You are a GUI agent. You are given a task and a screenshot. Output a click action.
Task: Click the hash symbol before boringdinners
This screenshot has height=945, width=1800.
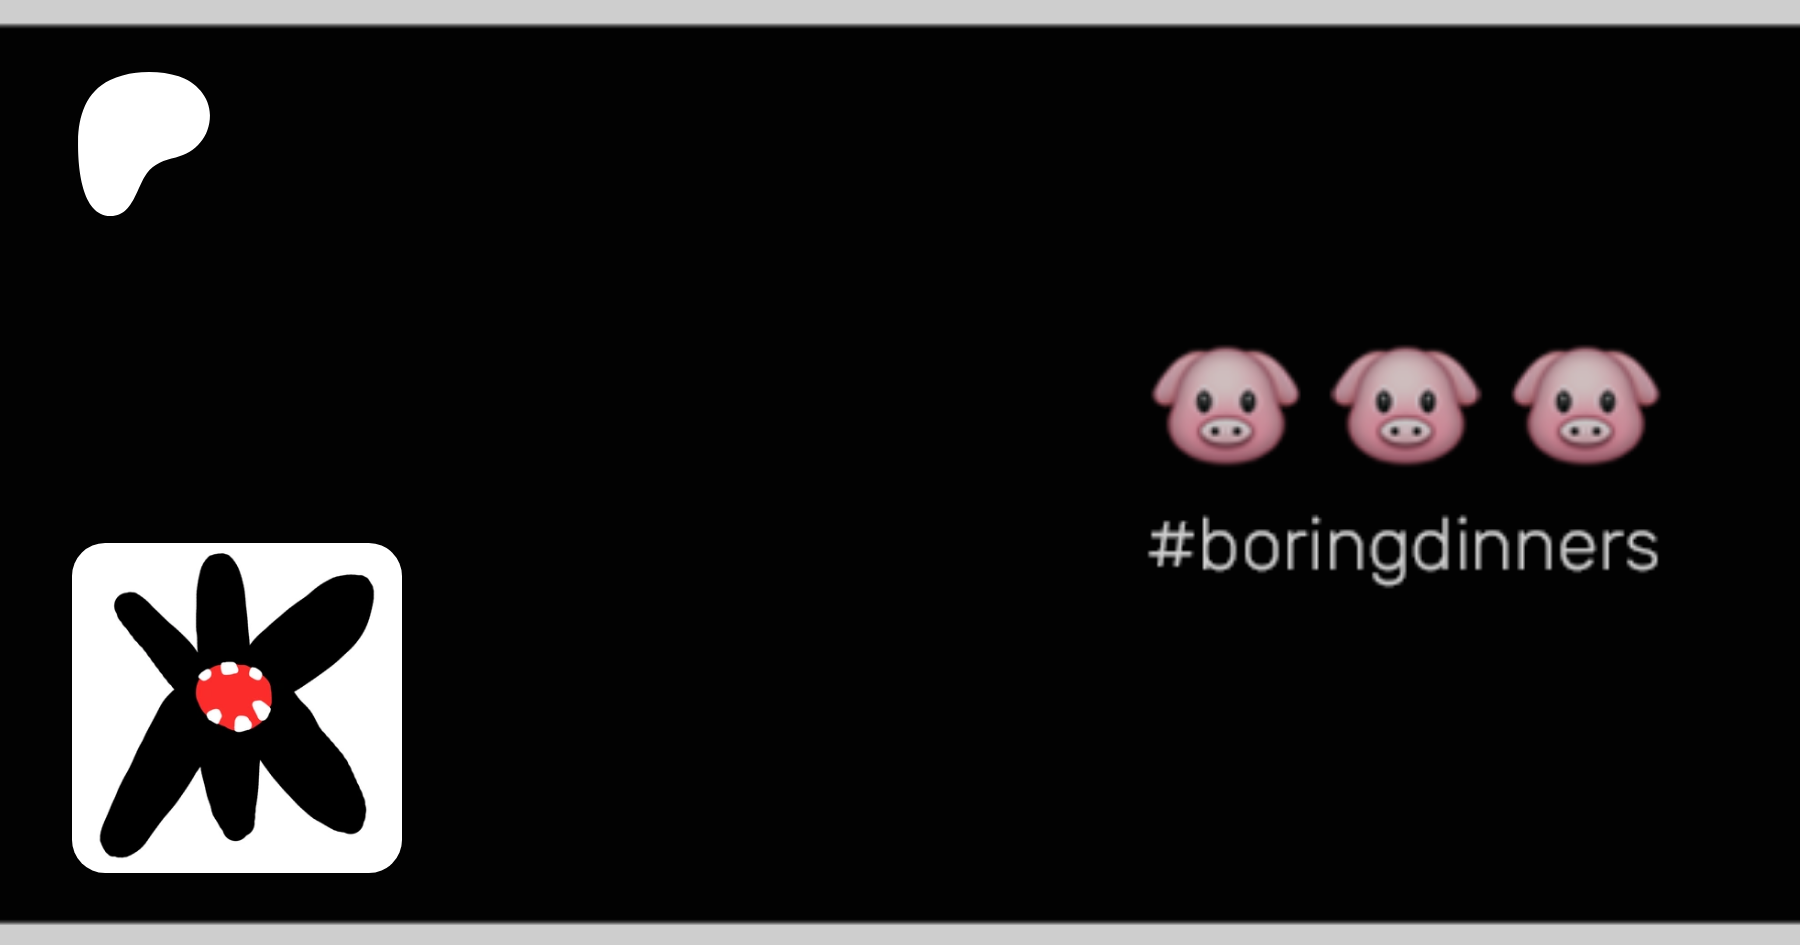[x=1170, y=546]
